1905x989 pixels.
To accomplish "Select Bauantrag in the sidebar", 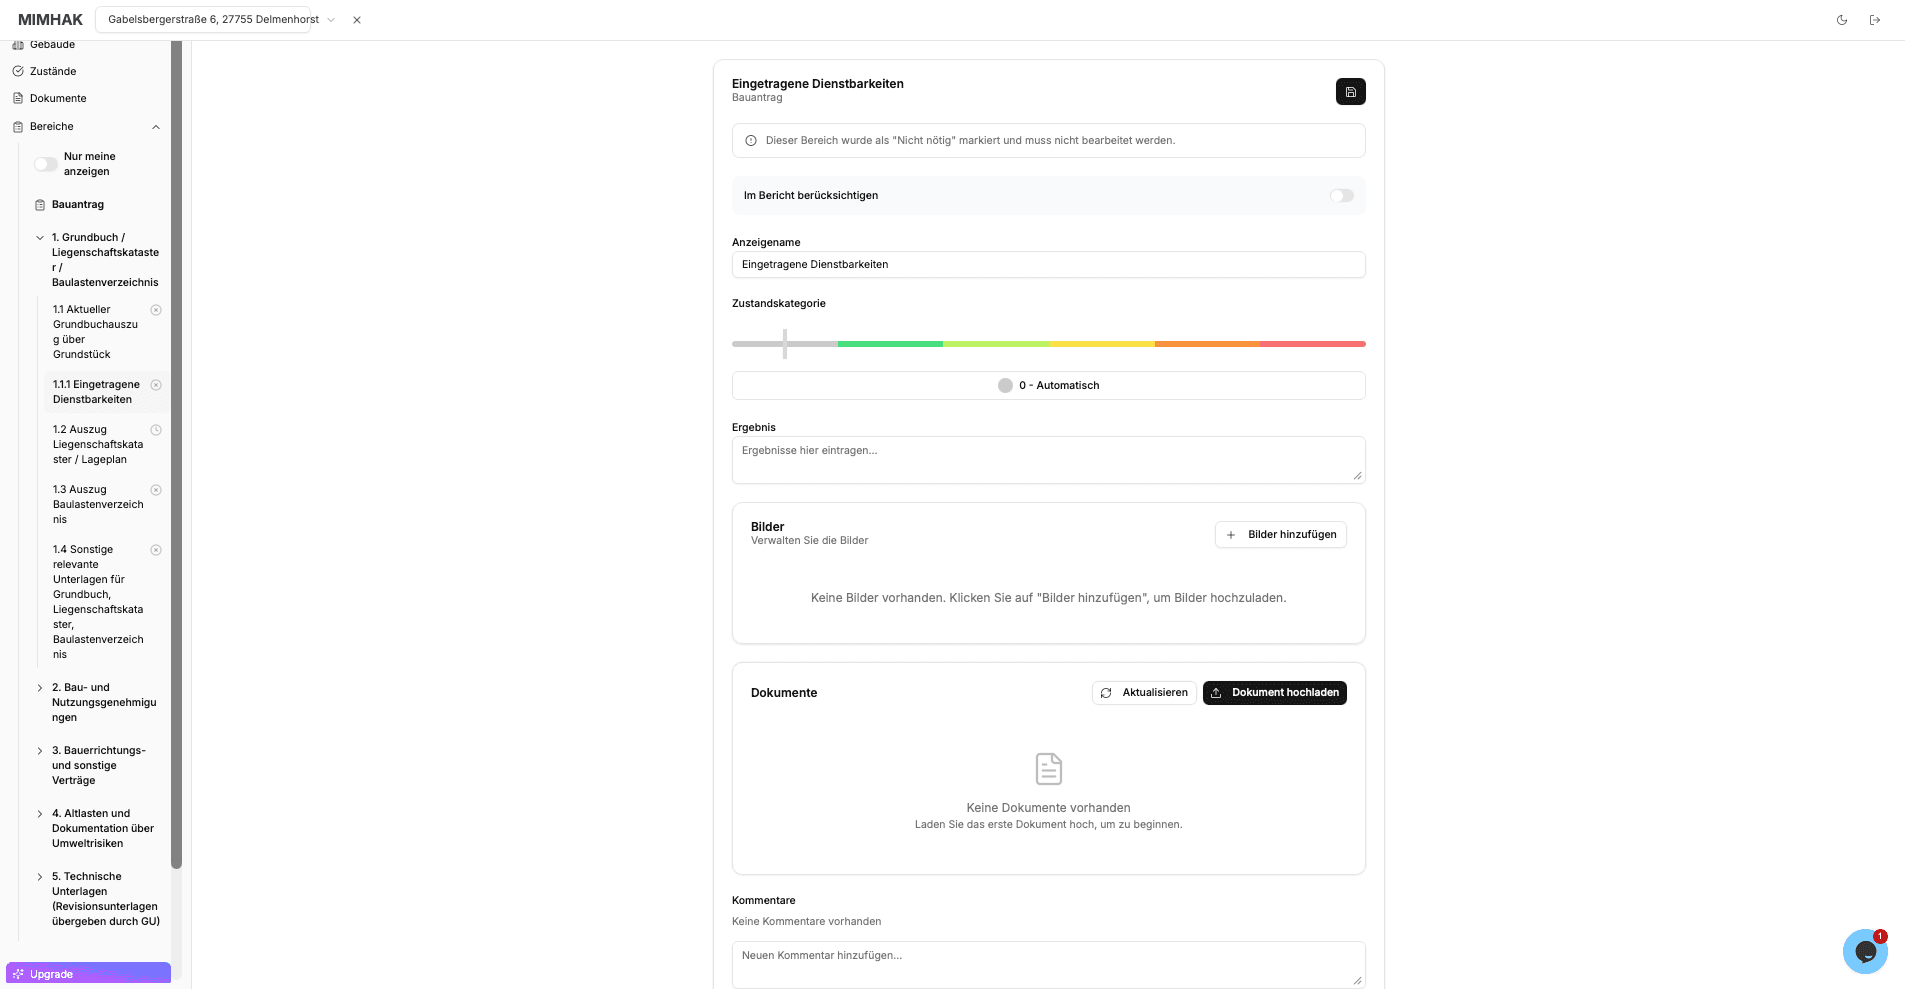I will tap(78, 205).
